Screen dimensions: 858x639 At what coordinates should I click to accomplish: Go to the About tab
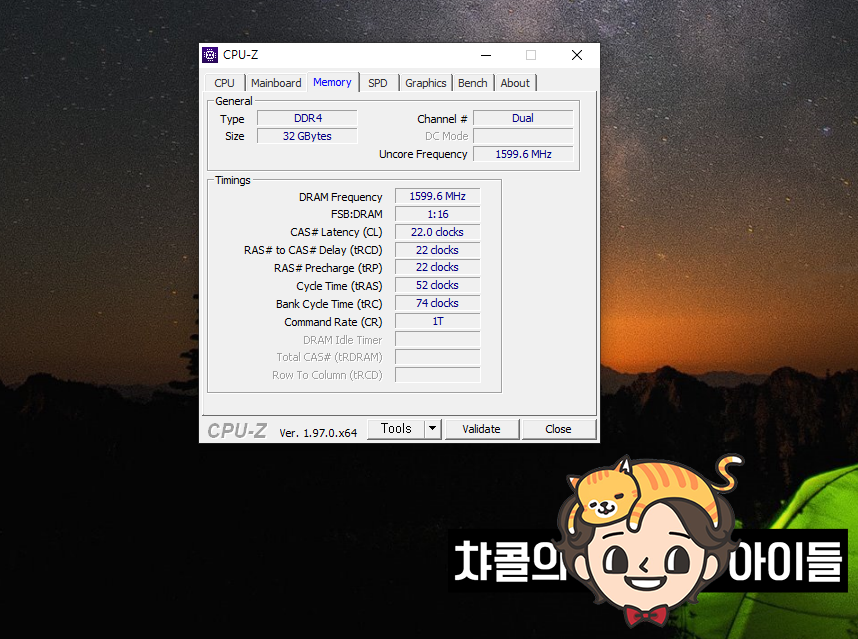[515, 83]
